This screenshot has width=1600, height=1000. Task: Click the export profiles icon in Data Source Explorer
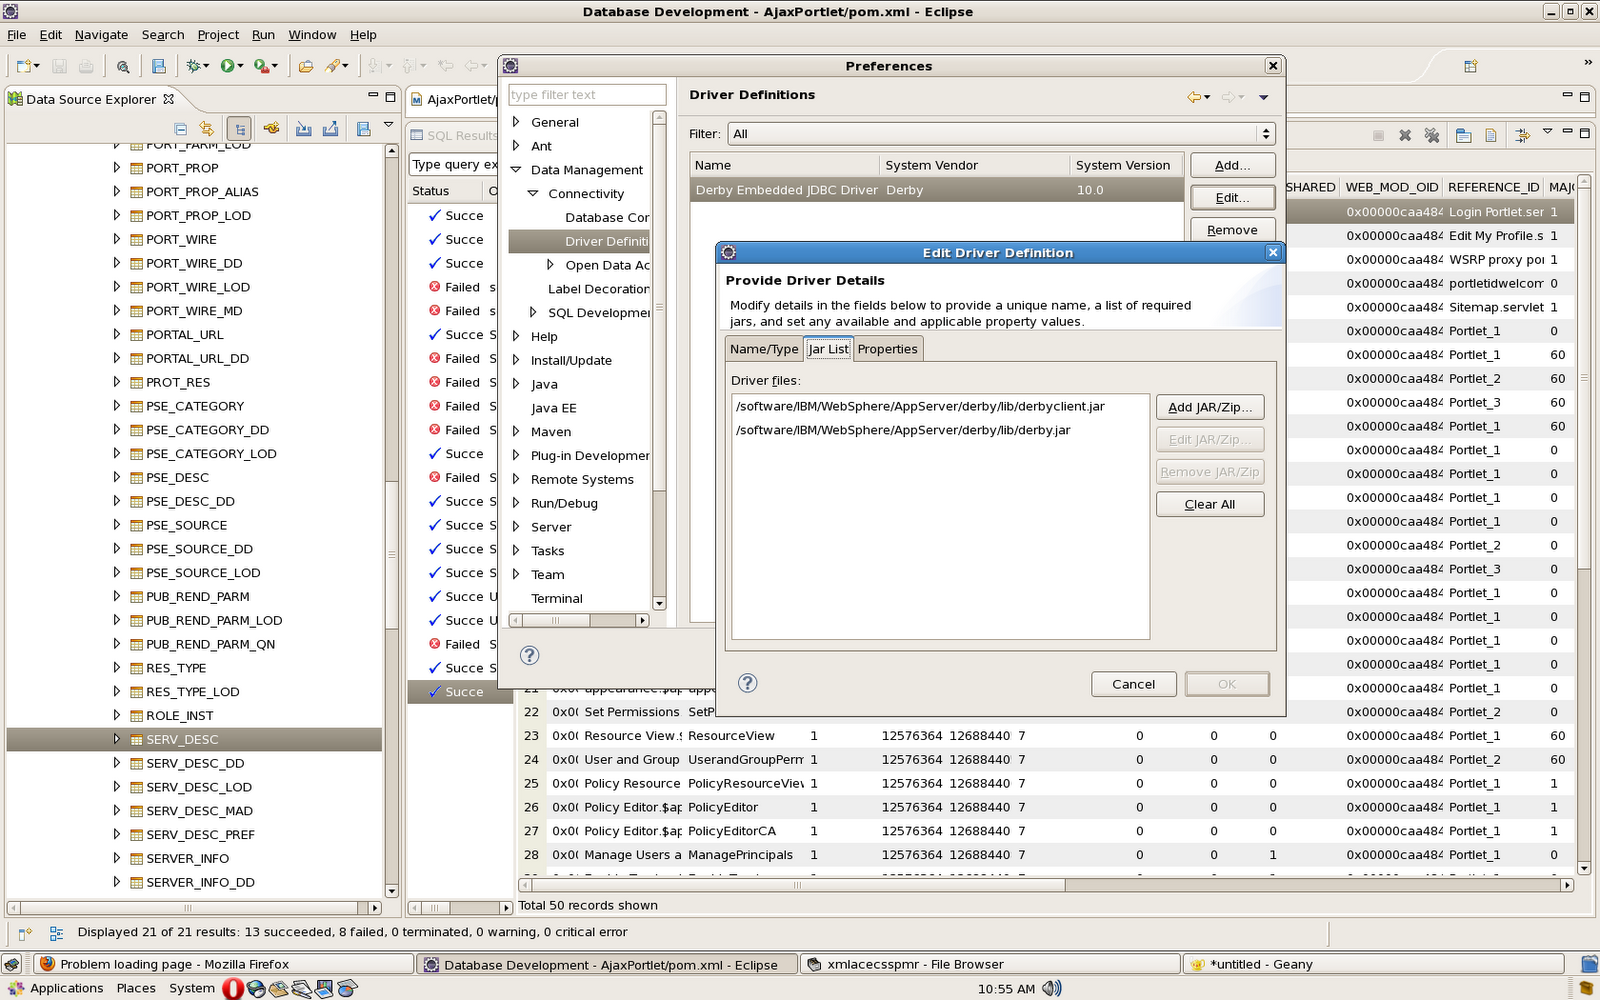tap(331, 128)
